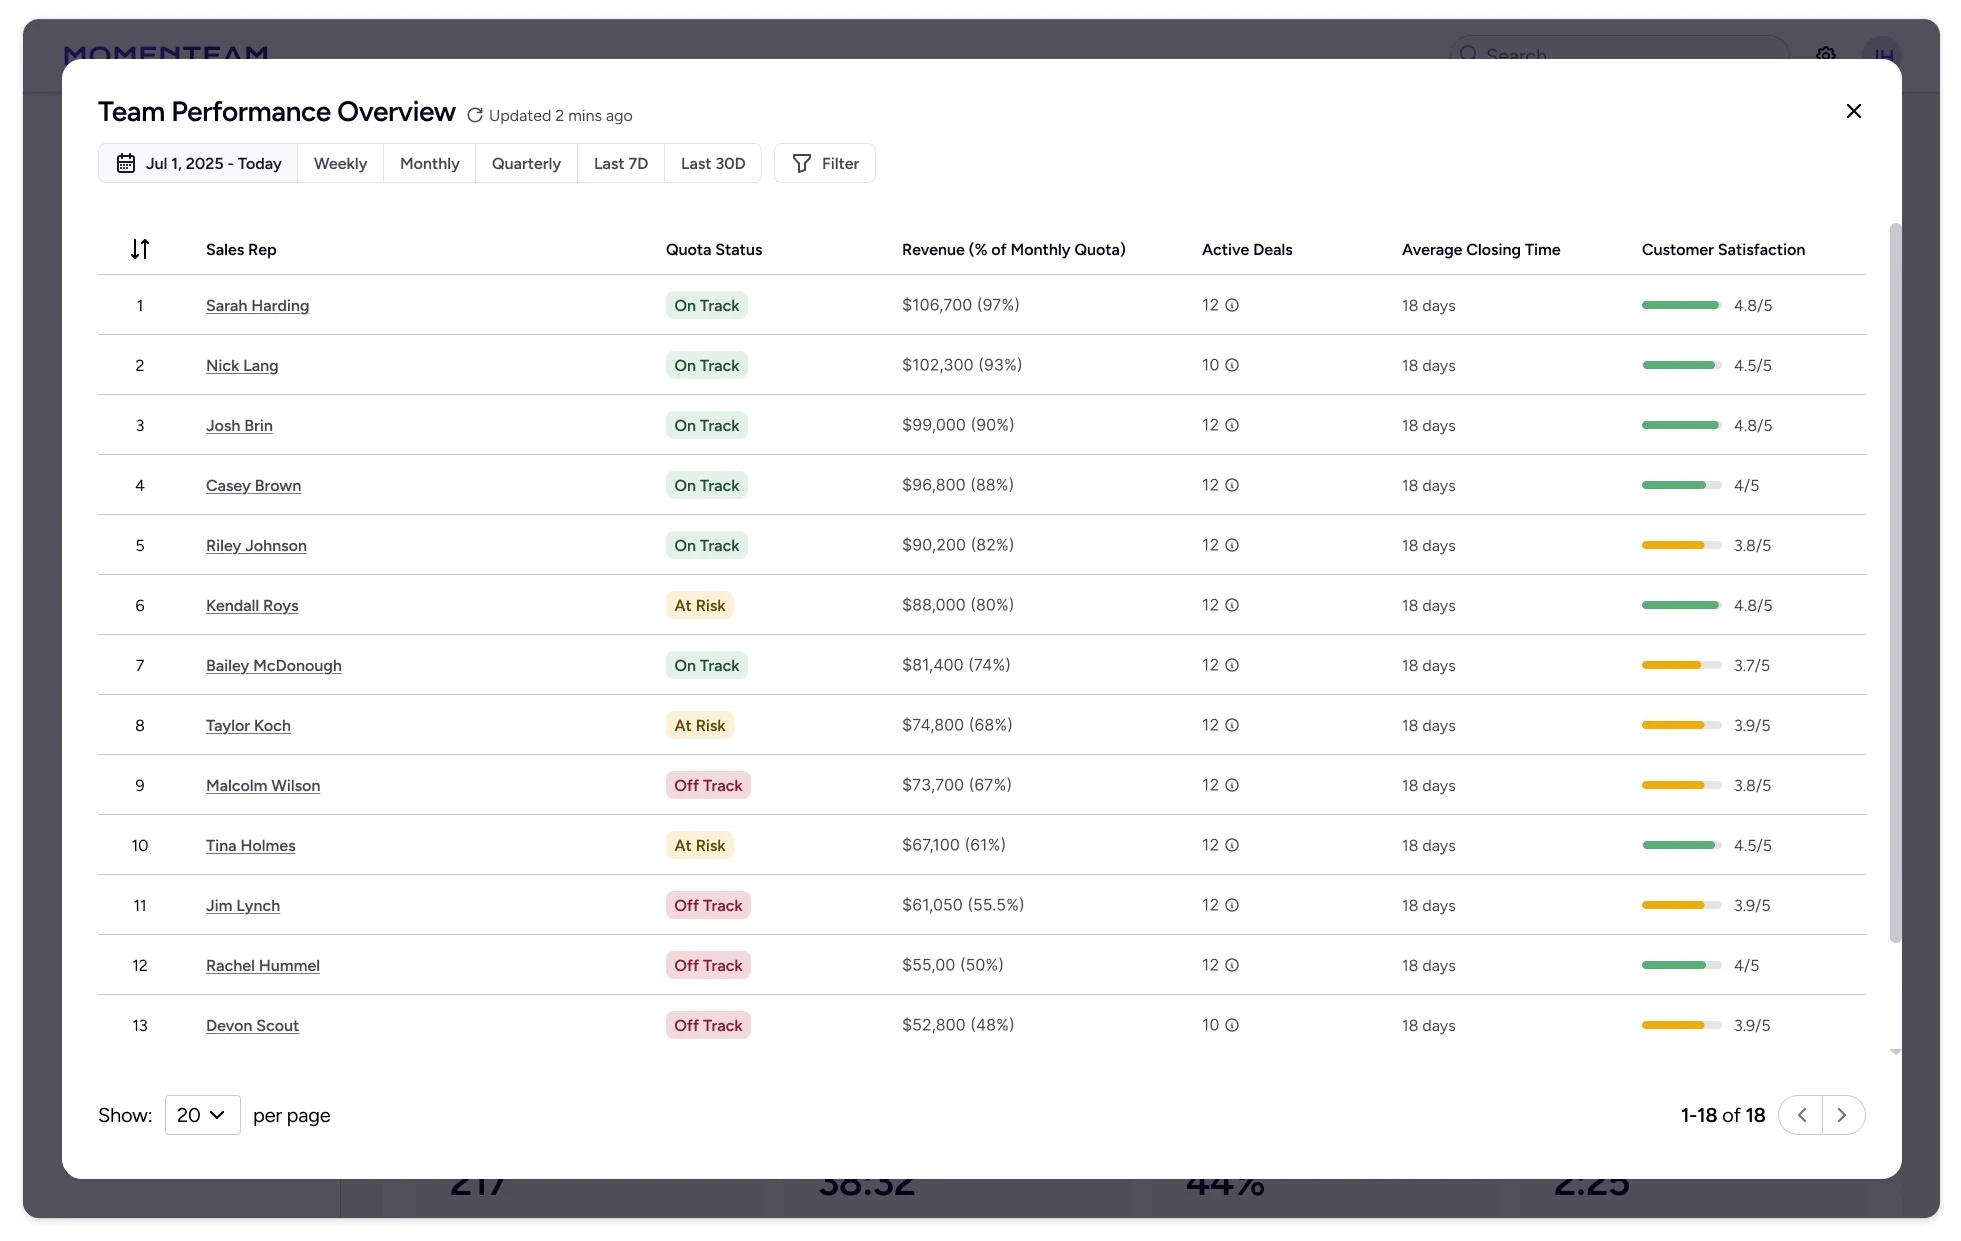
Task: Click info icon in Devon Scout's Active Deals
Action: [1232, 1025]
